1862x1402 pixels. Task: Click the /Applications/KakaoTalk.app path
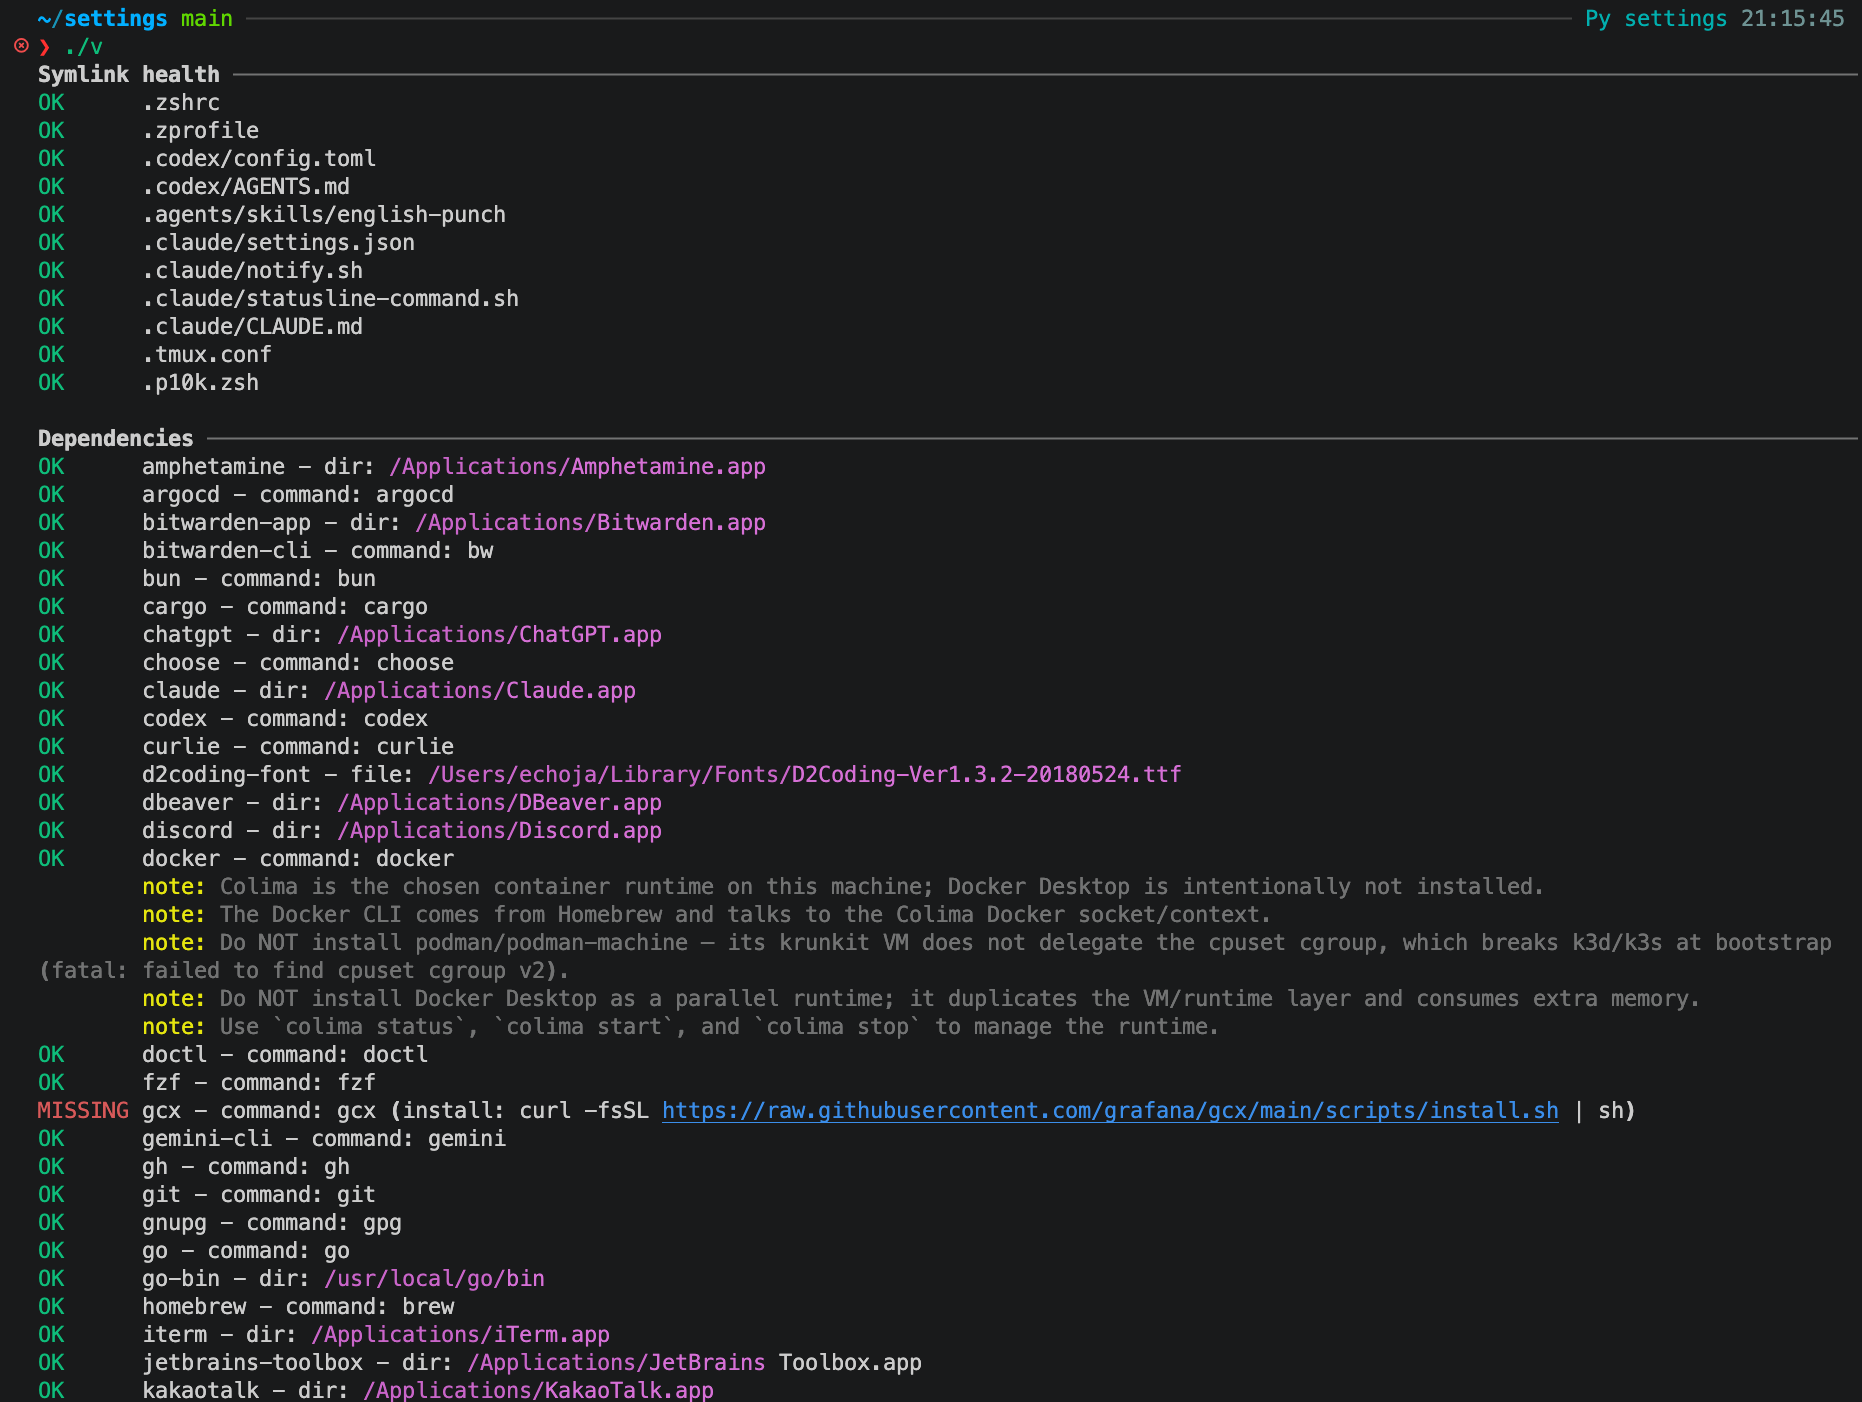538,1390
